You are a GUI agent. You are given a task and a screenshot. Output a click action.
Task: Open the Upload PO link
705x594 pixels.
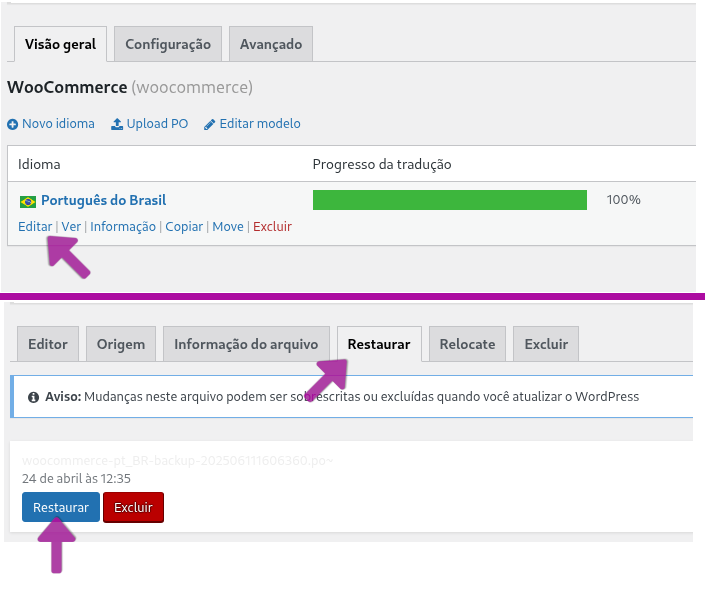[157, 124]
